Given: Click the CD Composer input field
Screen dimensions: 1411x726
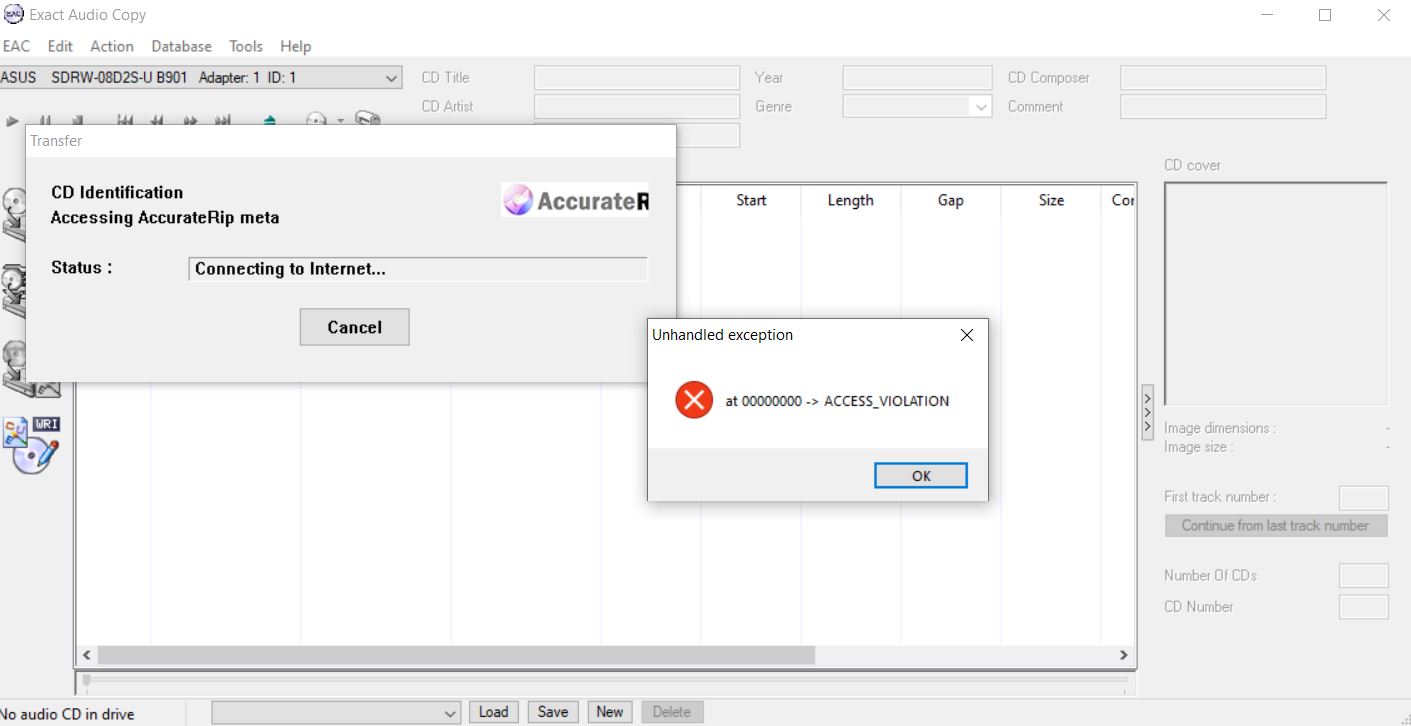Looking at the screenshot, I should [1223, 78].
